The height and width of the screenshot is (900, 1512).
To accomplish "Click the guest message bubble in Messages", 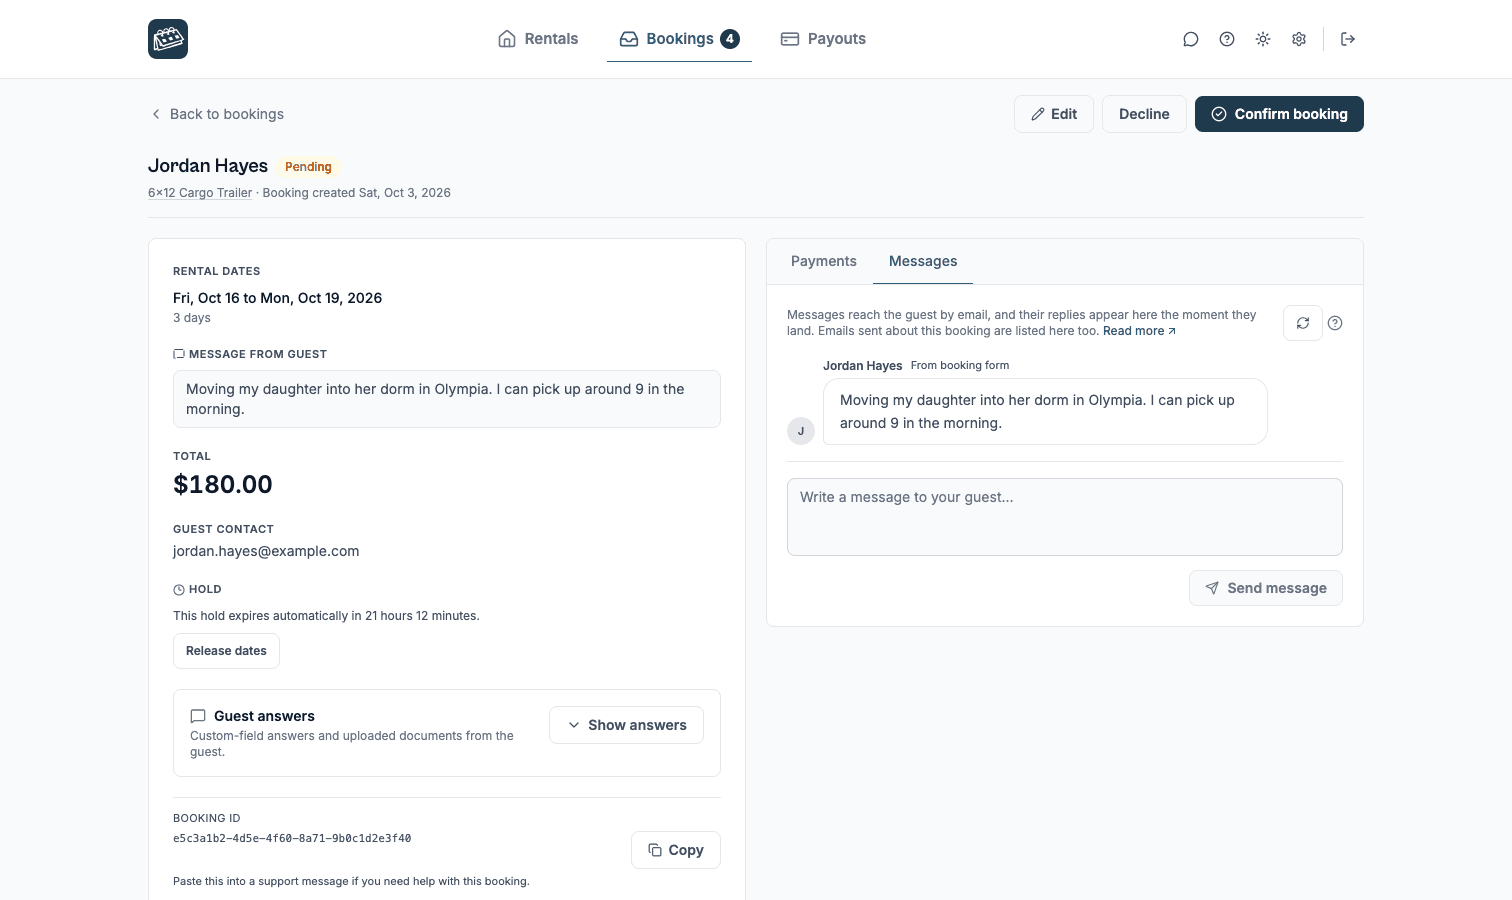I will (1045, 411).
